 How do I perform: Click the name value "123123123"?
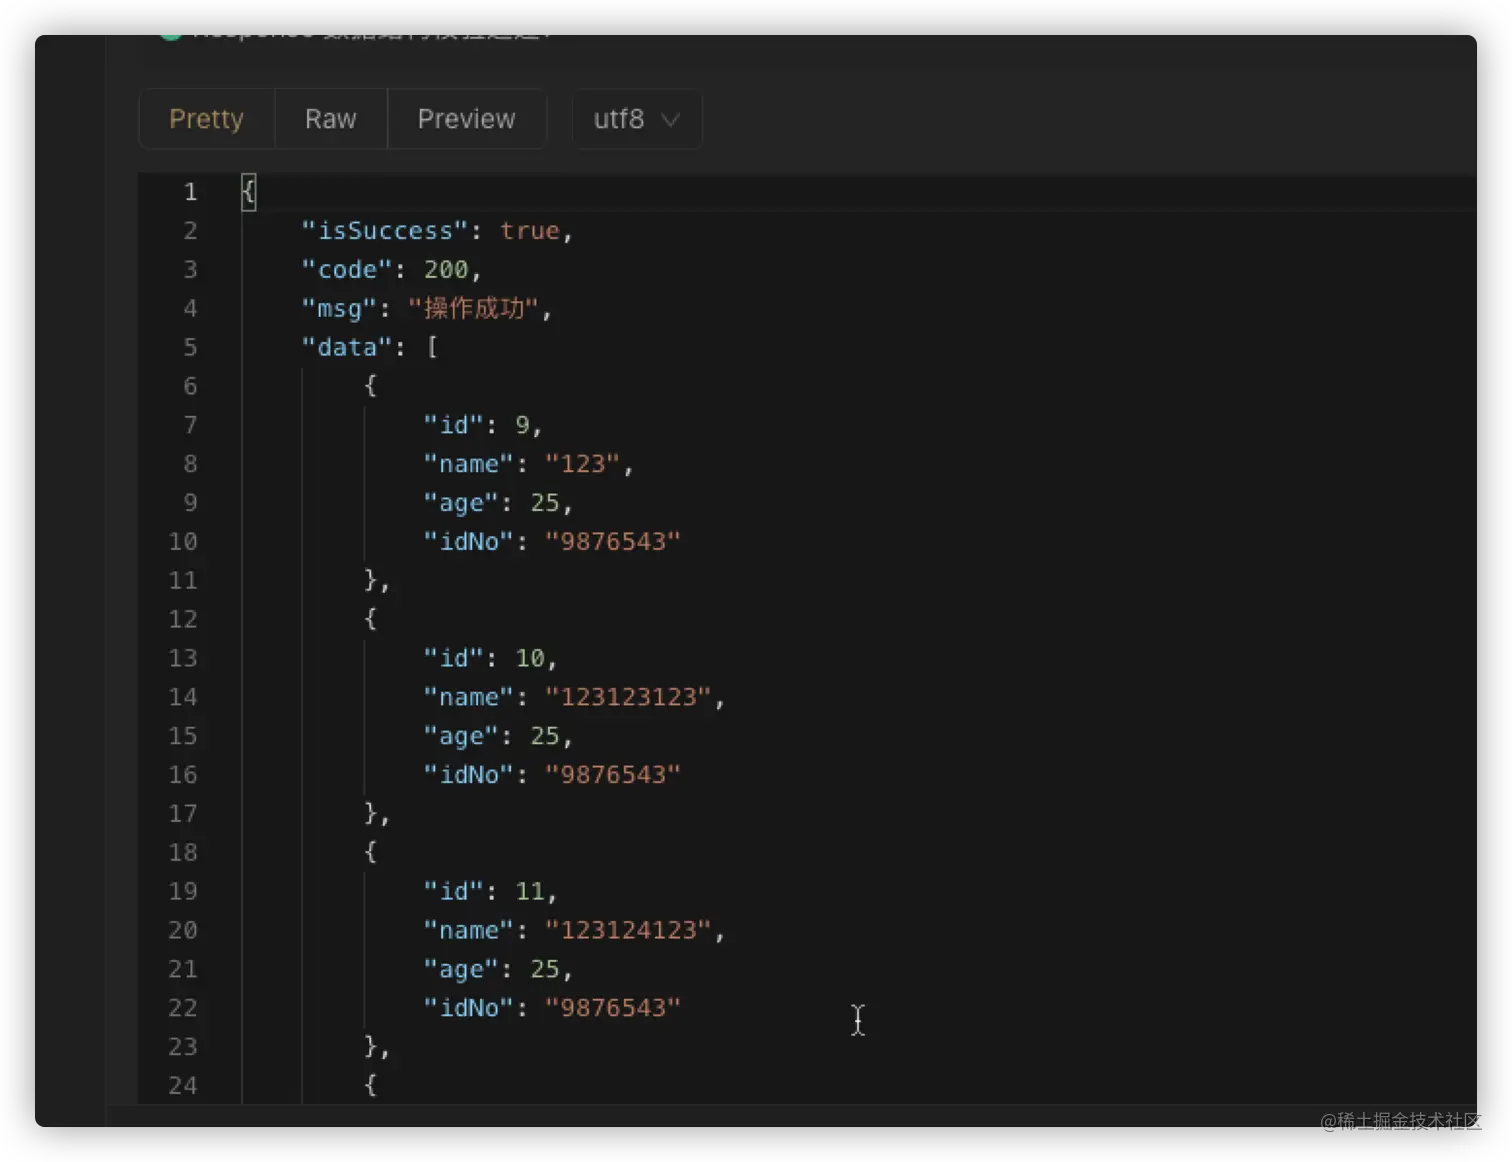[628, 697]
